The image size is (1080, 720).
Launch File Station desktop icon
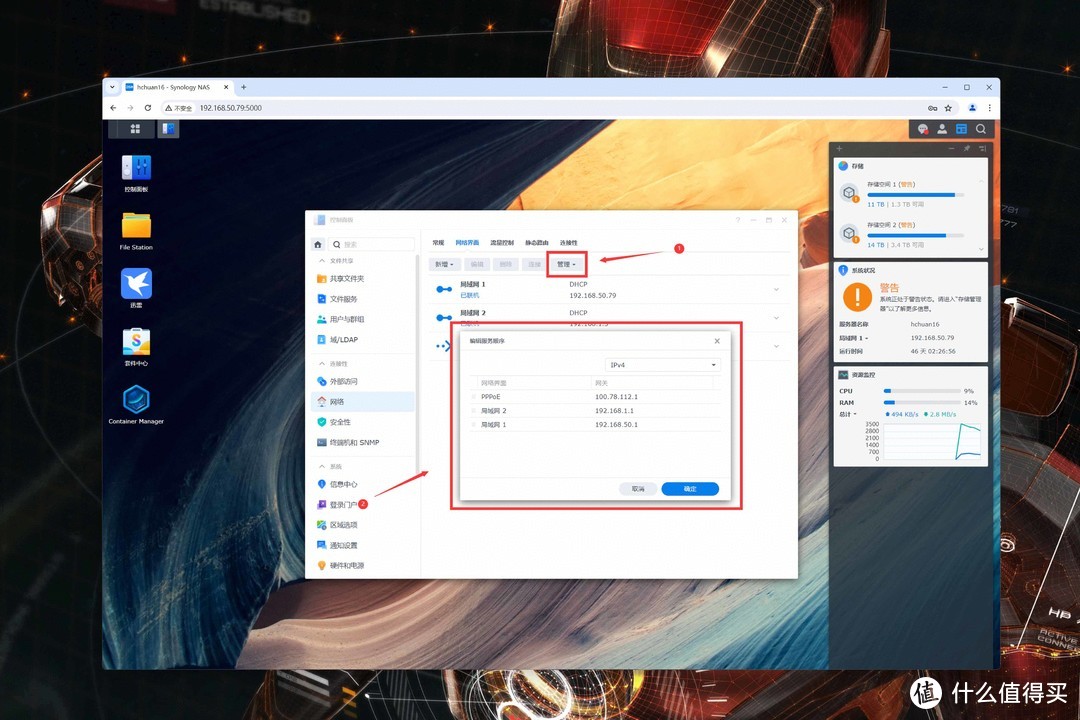(x=136, y=226)
